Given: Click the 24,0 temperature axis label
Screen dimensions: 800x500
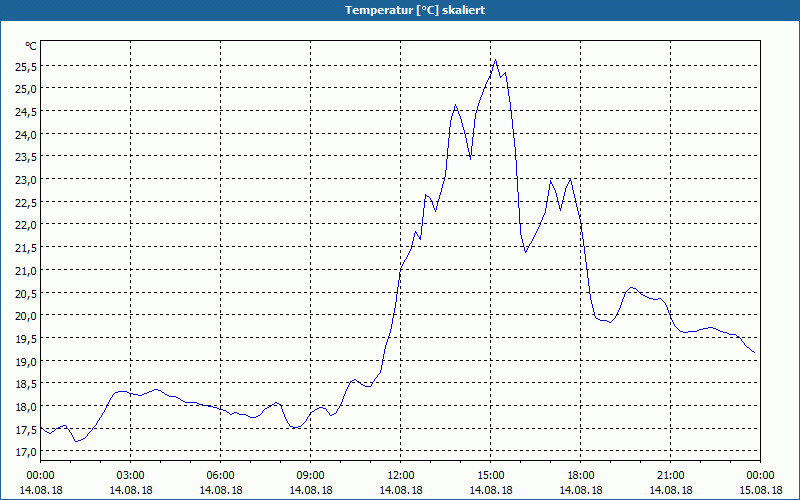Looking at the screenshot, I should 26,134.
